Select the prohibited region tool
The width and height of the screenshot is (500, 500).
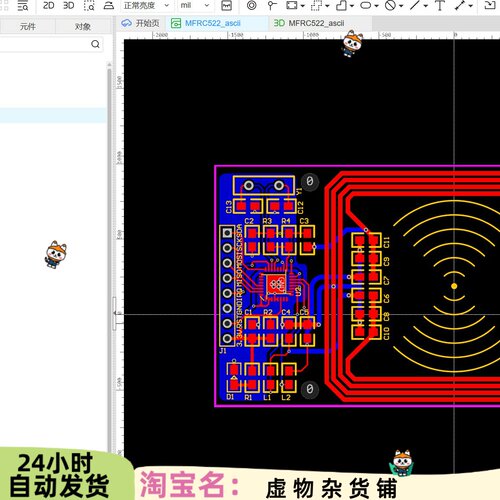point(390,5)
